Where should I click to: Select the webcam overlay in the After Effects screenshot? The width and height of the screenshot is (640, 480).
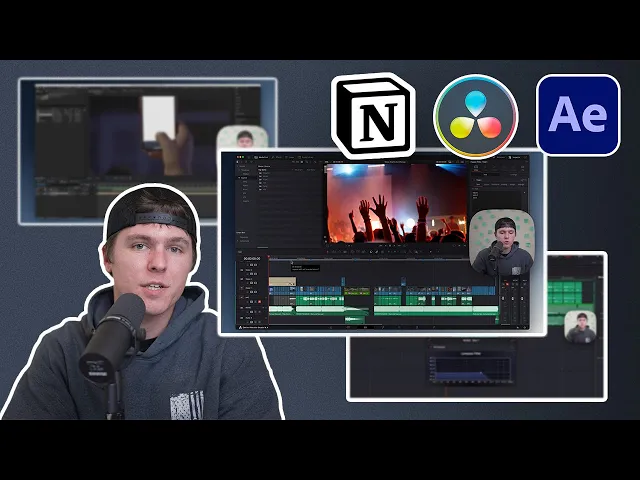click(x=242, y=137)
